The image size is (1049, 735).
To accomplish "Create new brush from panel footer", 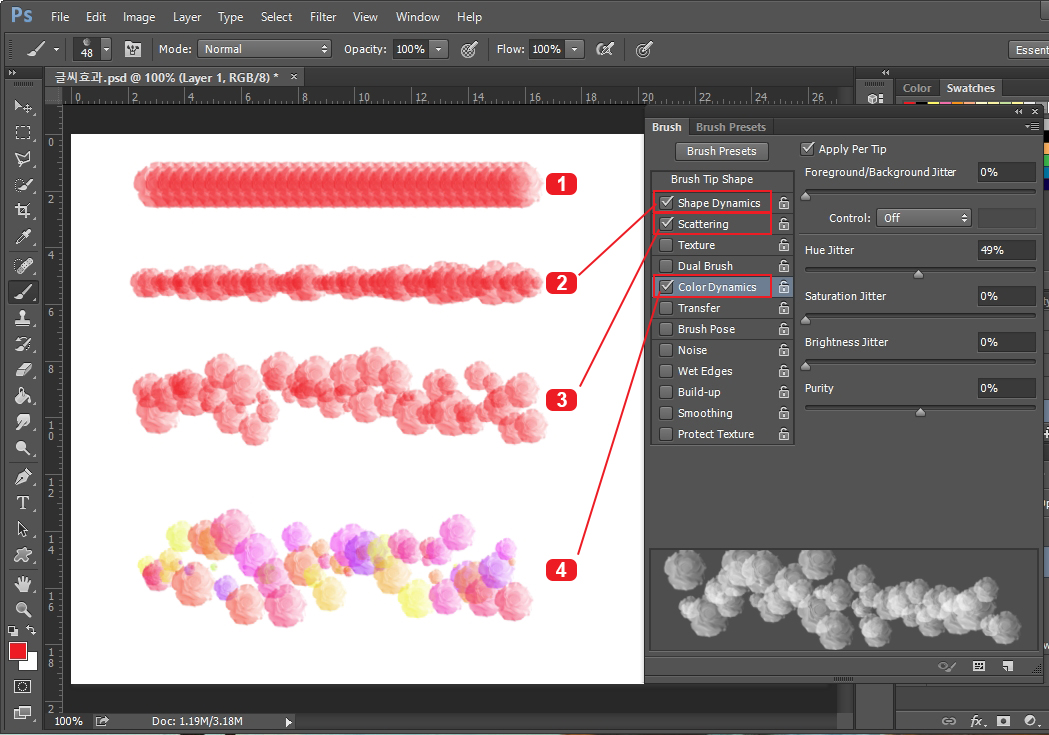I will 1008,666.
